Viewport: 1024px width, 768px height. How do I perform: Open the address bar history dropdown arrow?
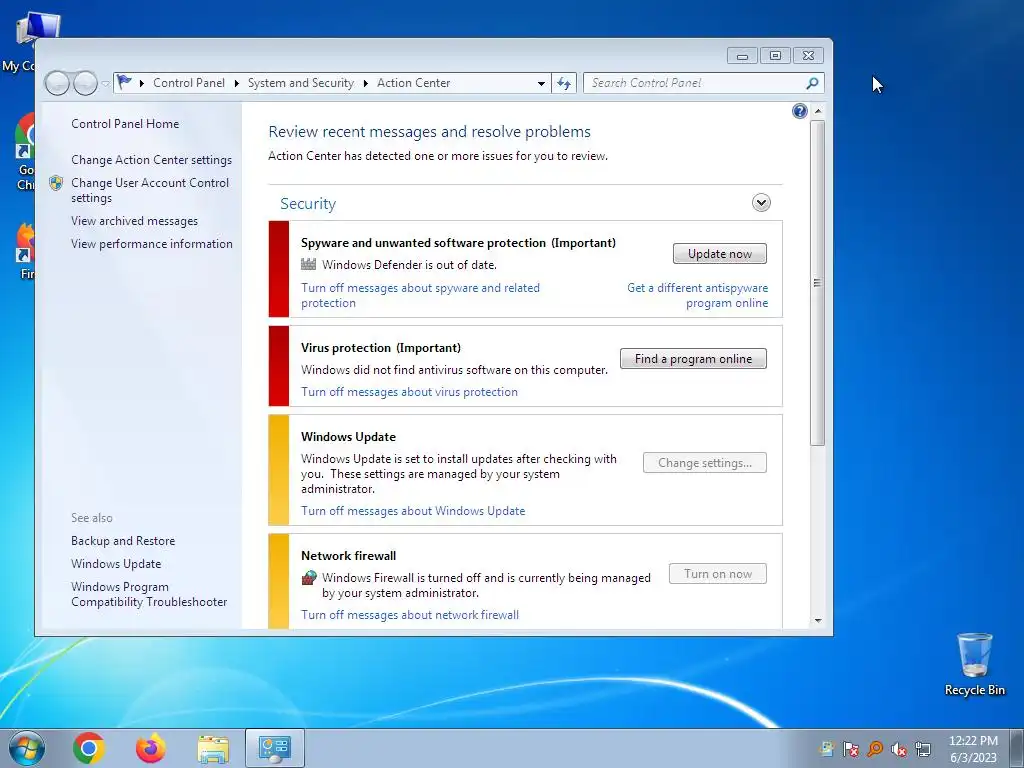pos(541,84)
